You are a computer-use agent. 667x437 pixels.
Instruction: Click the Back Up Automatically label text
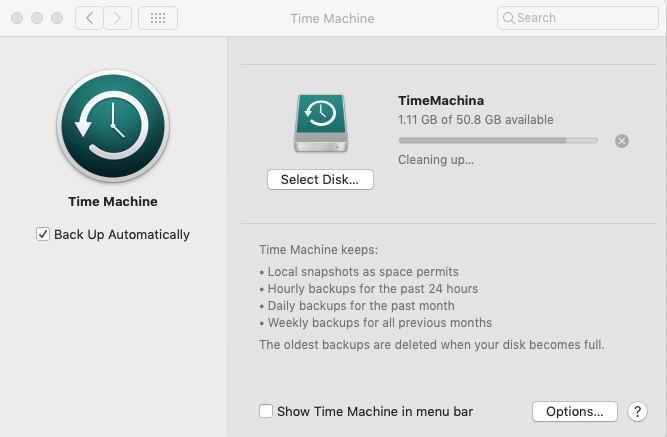tap(122, 234)
